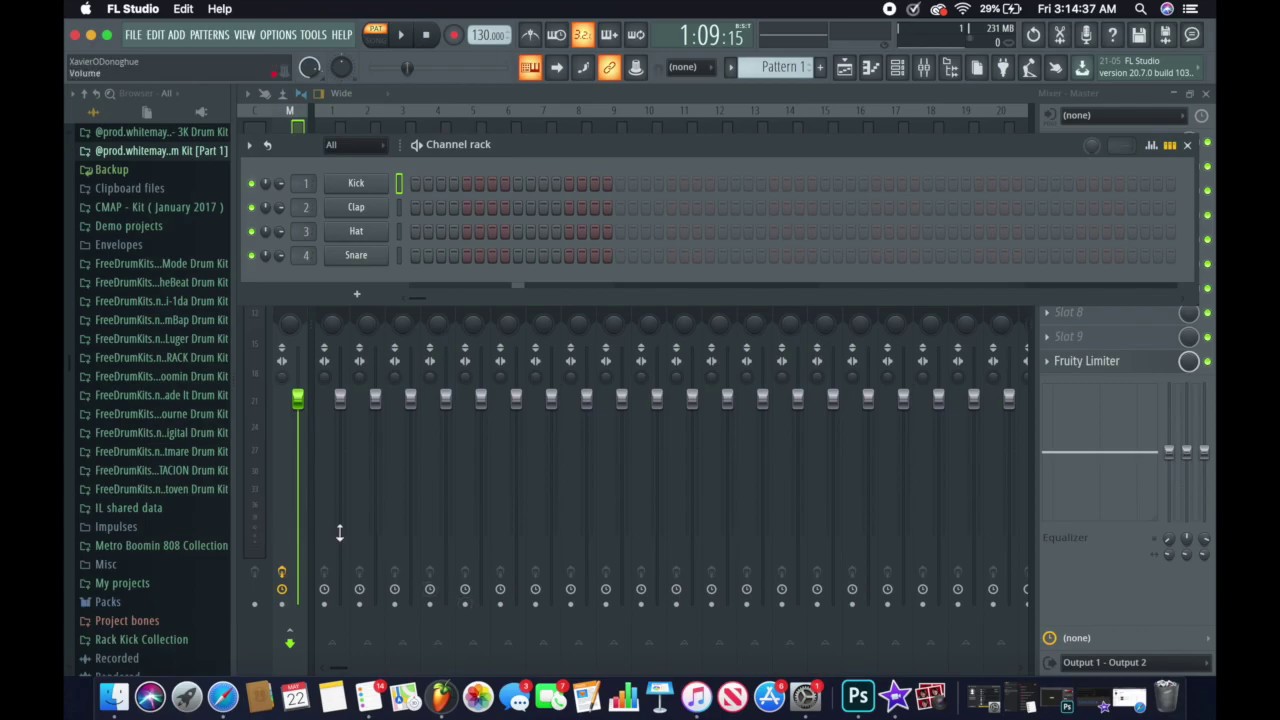Open the PATTERNS menu
The image size is (1280, 720).
pos(209,35)
